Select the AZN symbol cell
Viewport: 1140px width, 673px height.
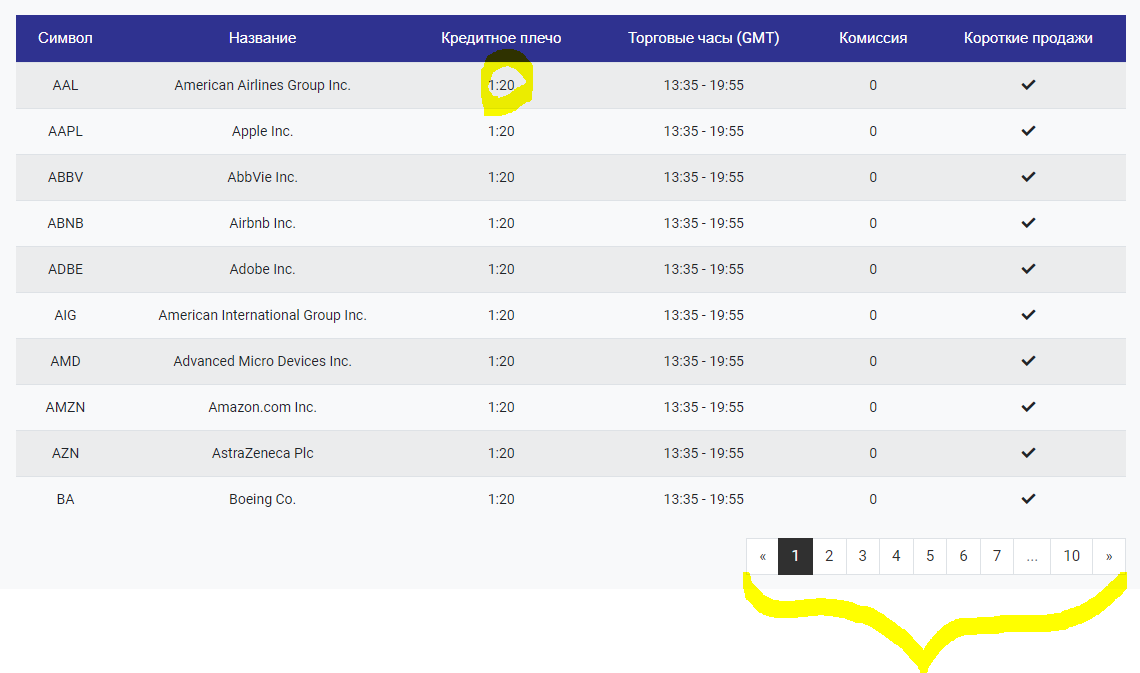(x=65, y=453)
